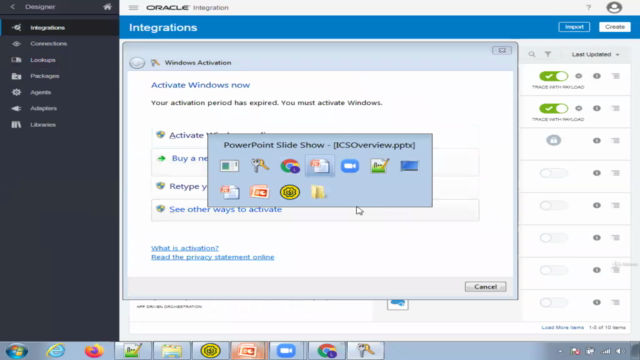The width and height of the screenshot is (640, 360).
Task: Open Libraries in the Designer sidebar
Action: pyautogui.click(x=43, y=124)
